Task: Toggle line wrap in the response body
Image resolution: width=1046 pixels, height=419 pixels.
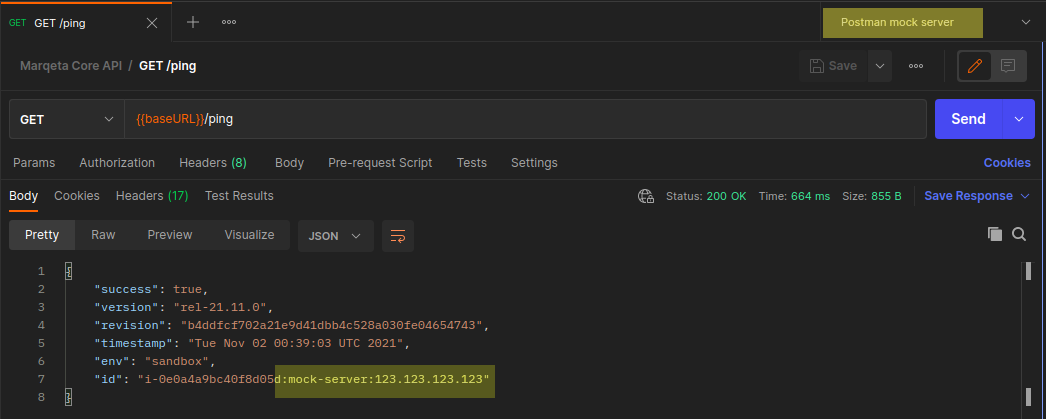Action: (398, 236)
